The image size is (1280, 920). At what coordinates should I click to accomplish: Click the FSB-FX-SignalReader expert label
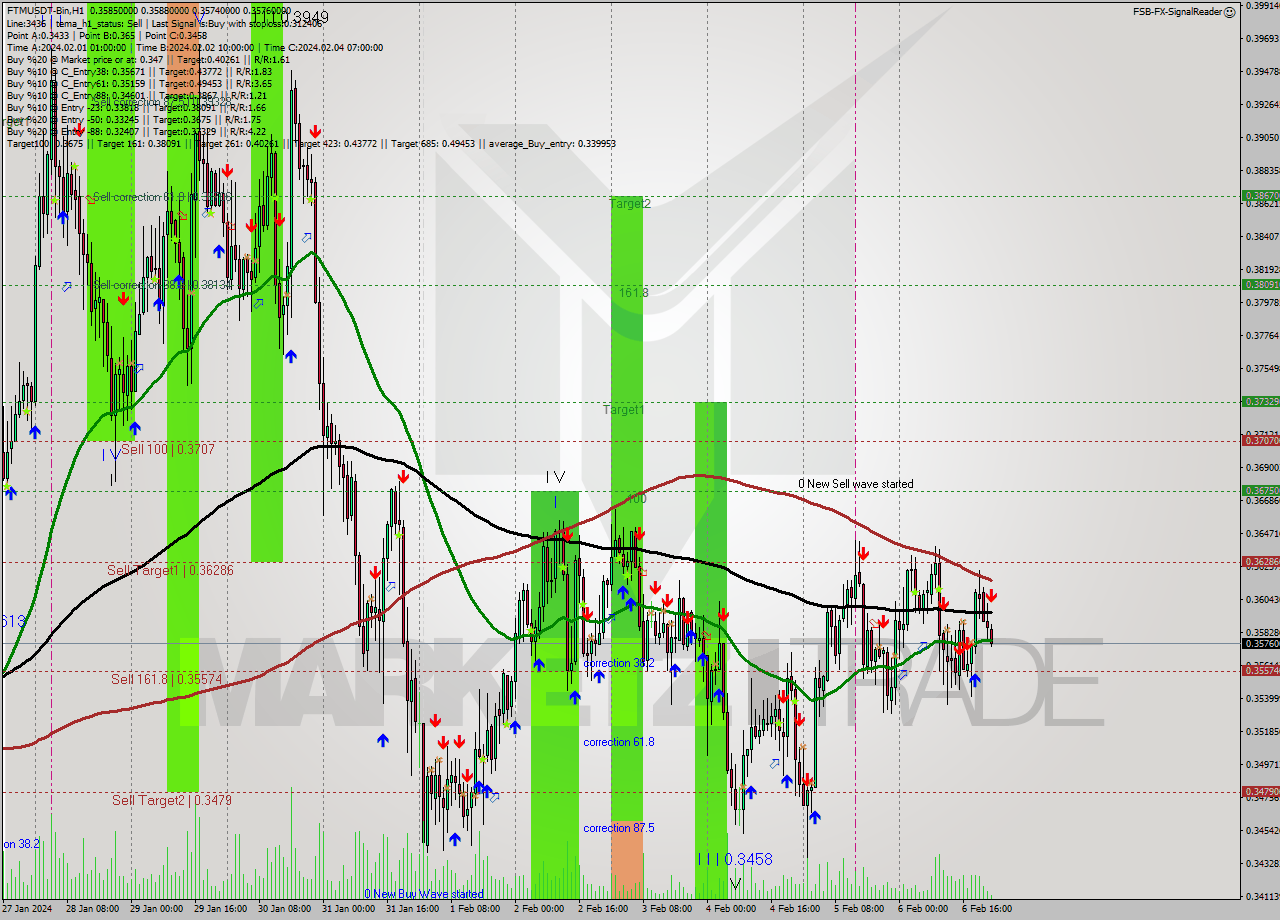coord(1184,12)
